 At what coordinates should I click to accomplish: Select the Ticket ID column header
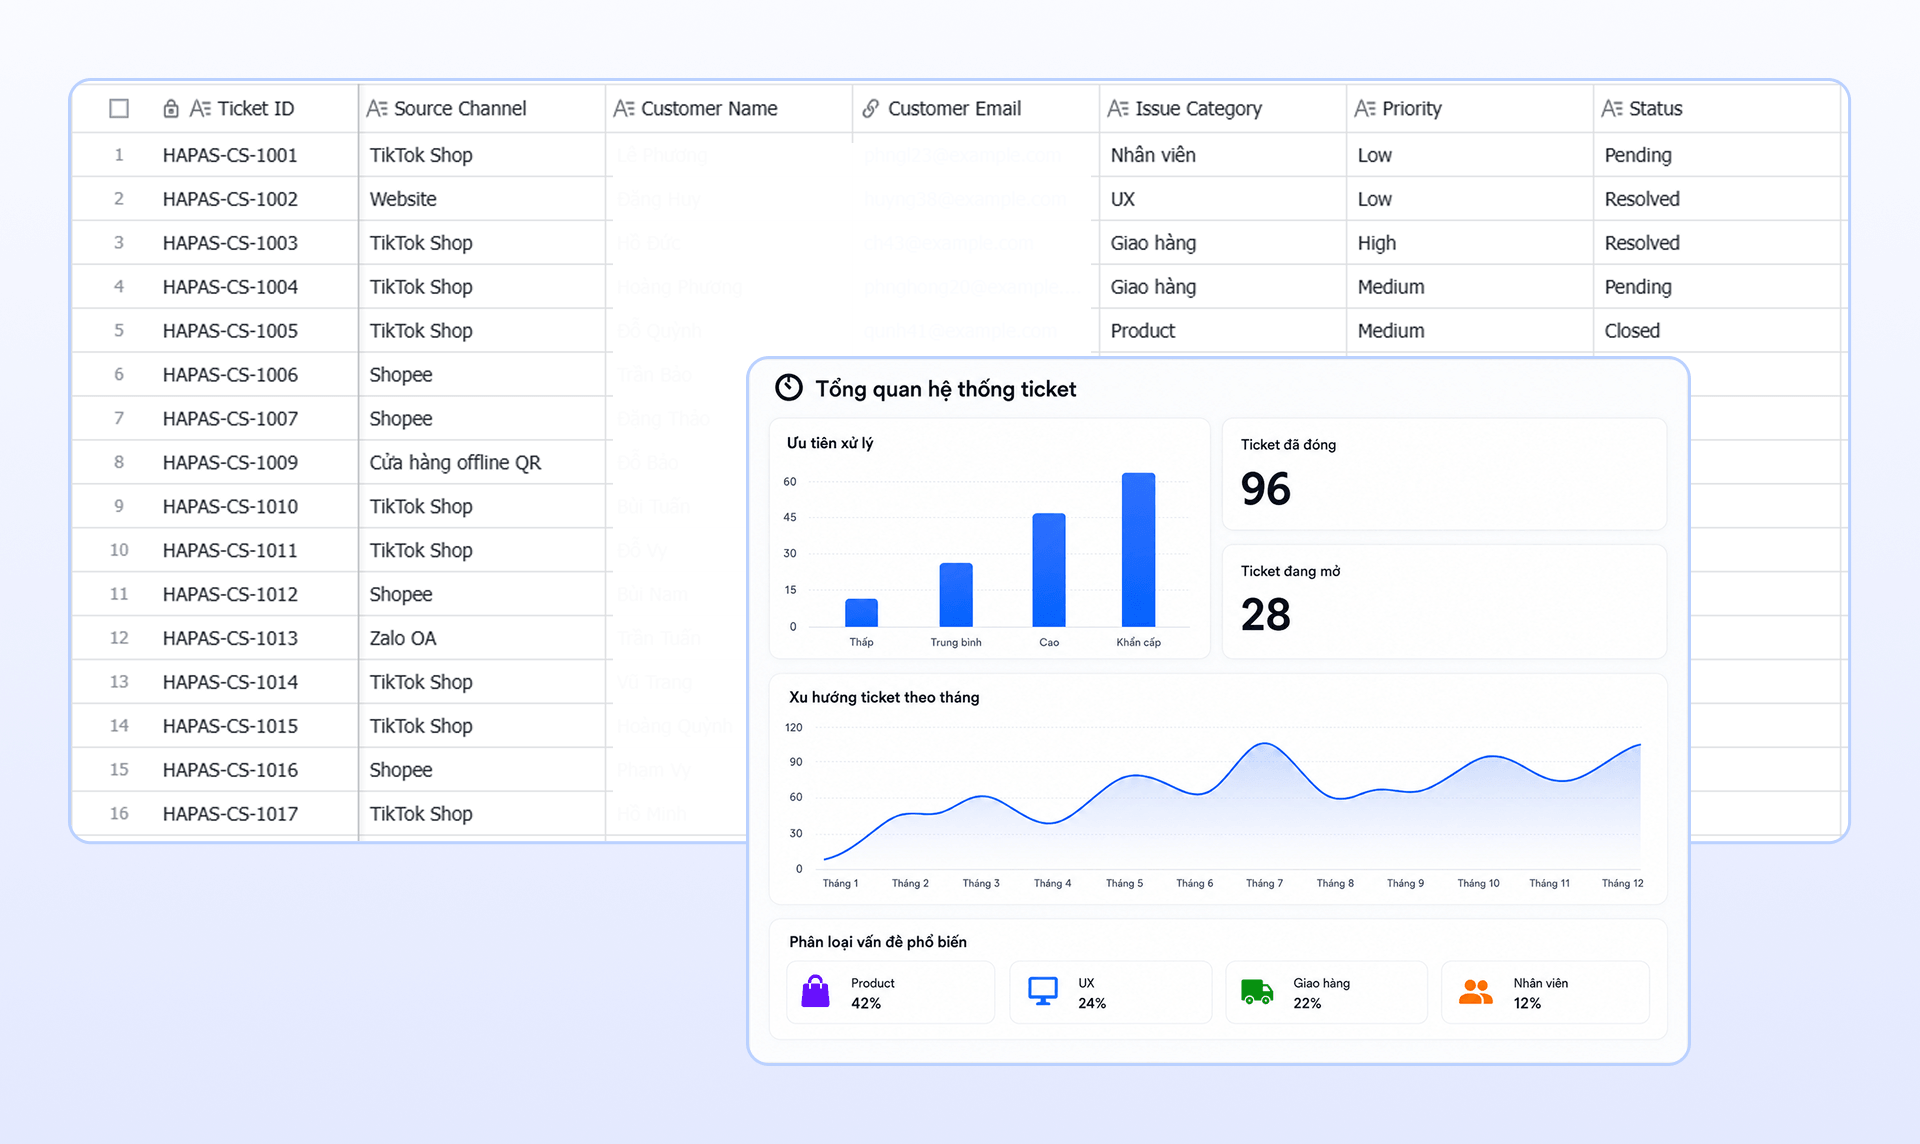tap(242, 108)
